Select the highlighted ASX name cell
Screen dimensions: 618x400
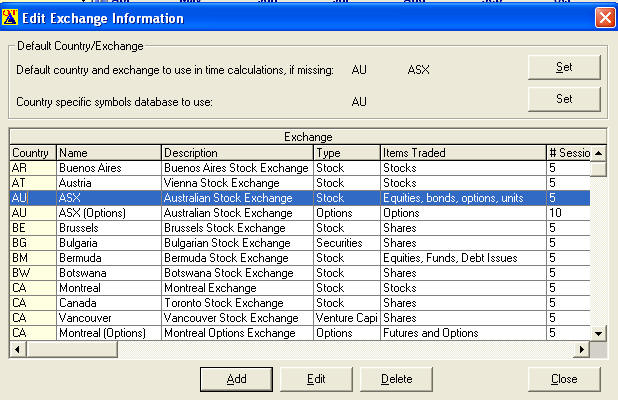[109, 198]
